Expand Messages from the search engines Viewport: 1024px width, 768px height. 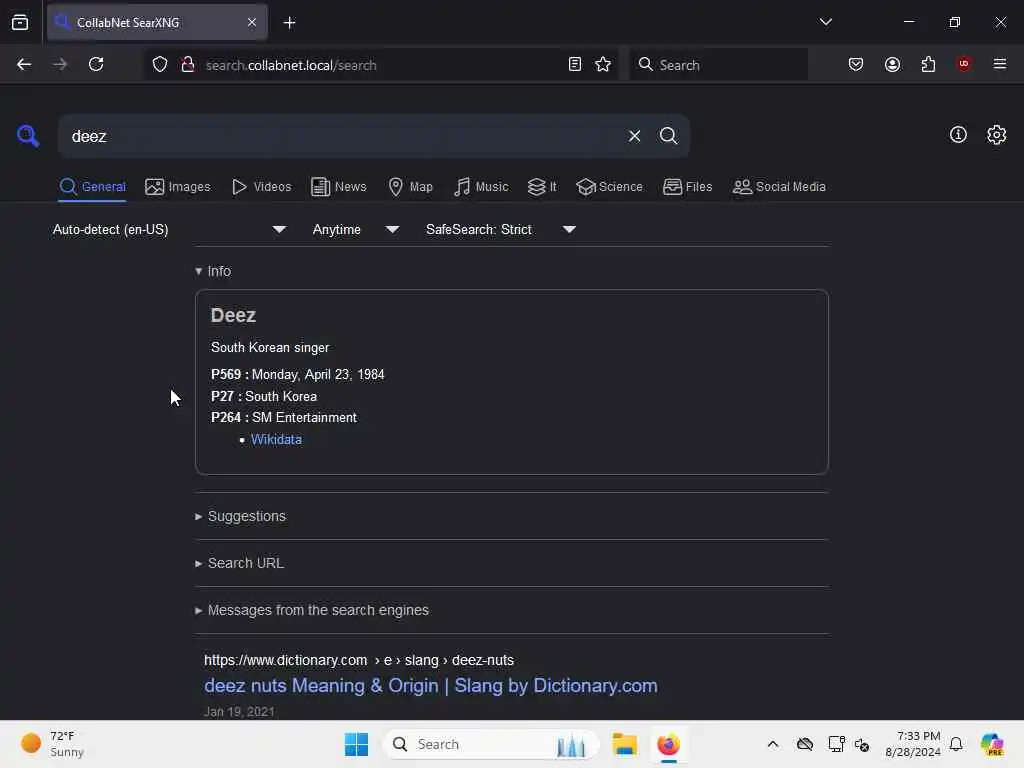pyautogui.click(x=312, y=611)
